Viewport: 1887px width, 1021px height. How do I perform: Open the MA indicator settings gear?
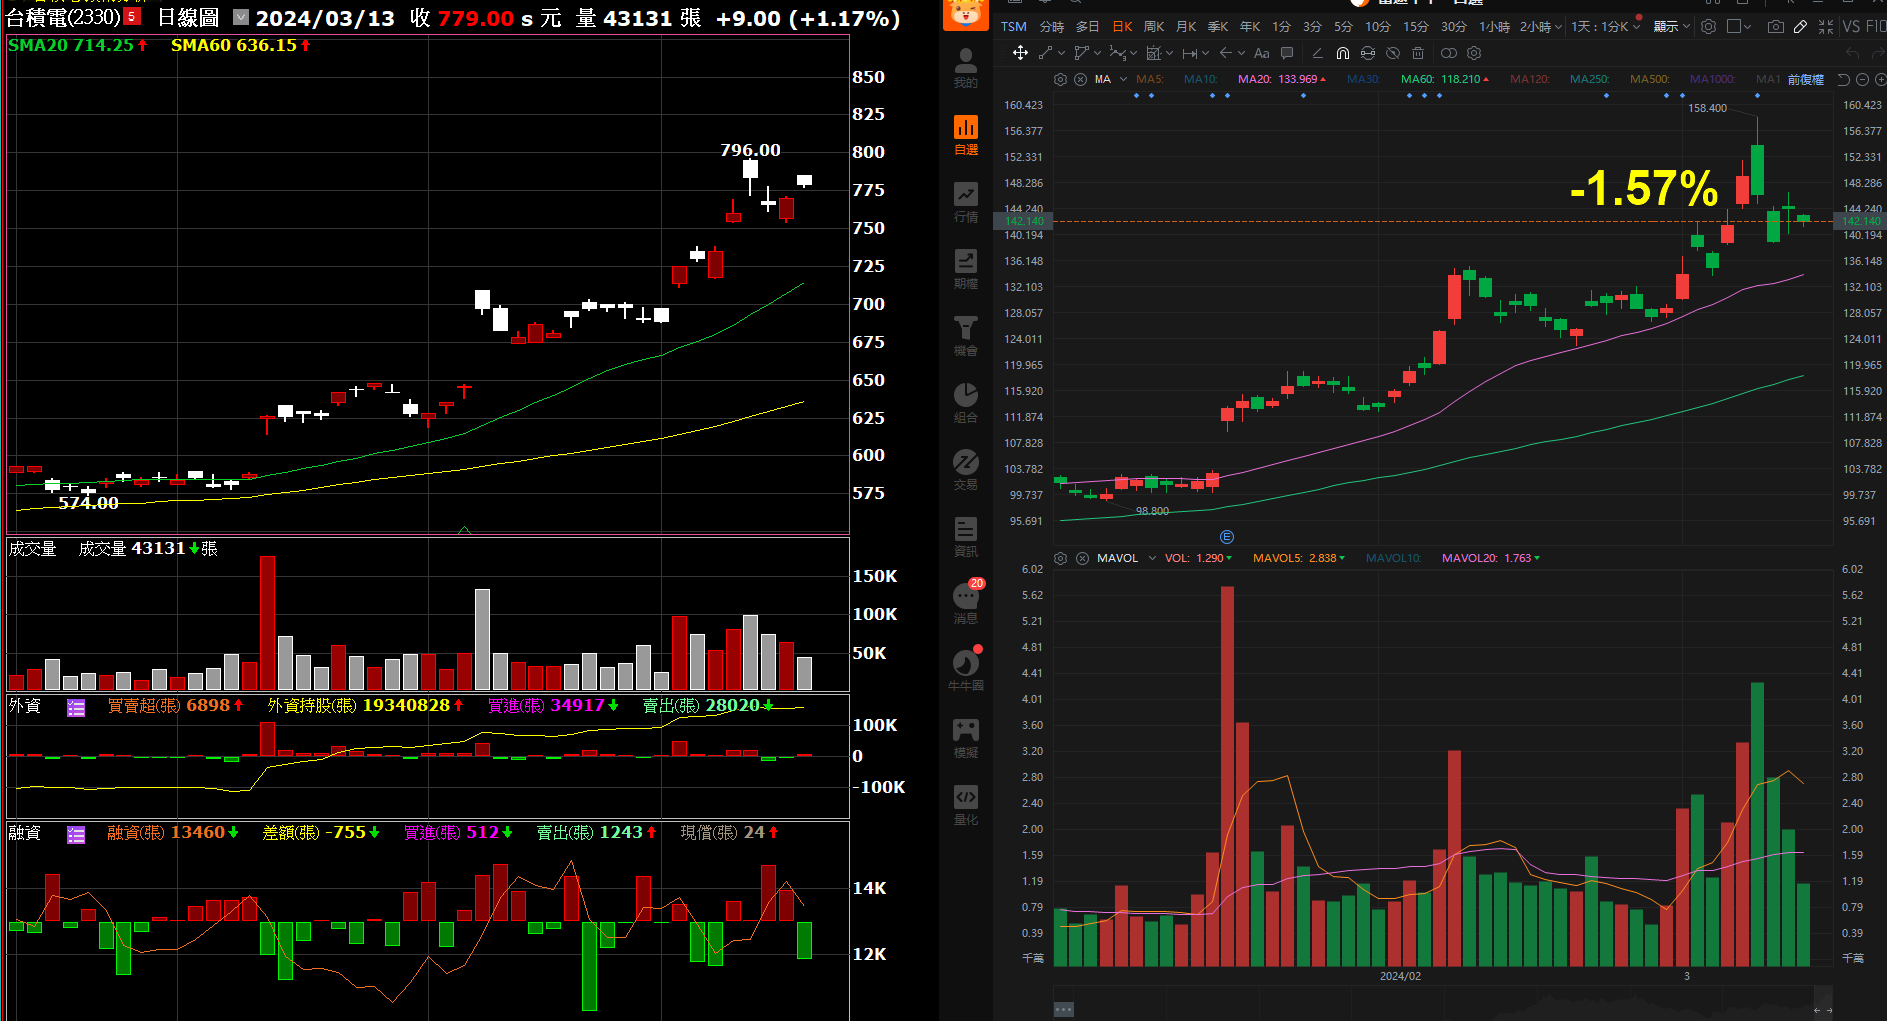coord(1061,79)
